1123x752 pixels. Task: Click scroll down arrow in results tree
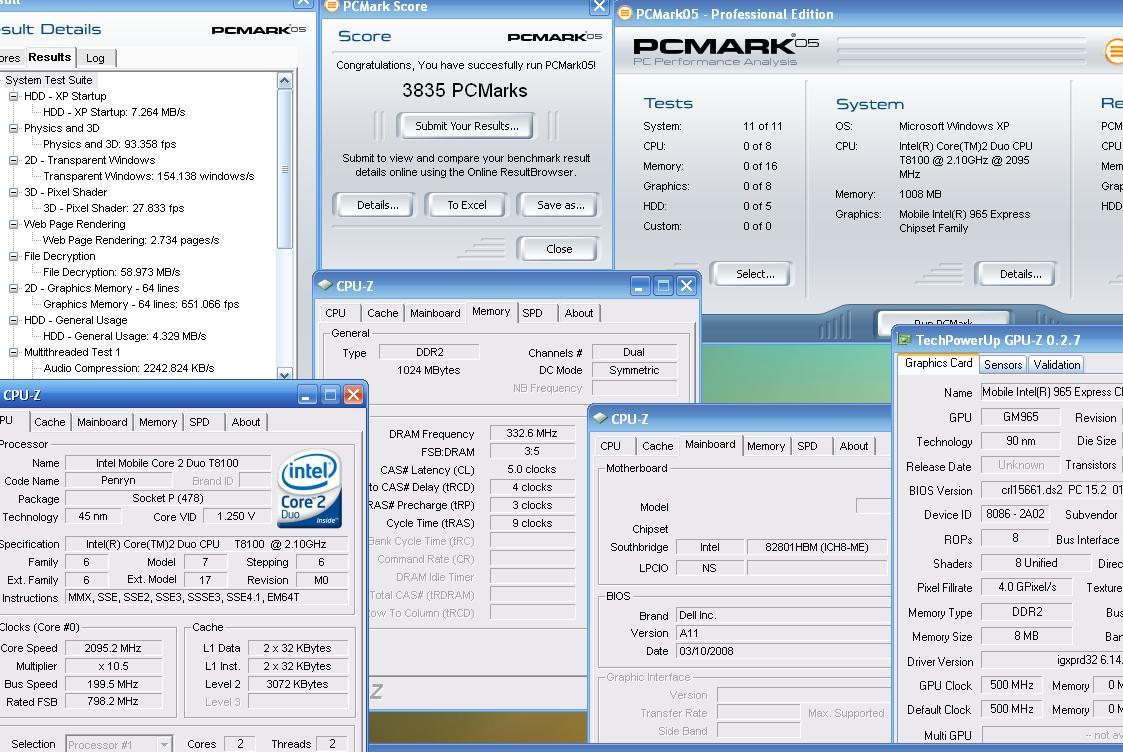click(x=284, y=373)
